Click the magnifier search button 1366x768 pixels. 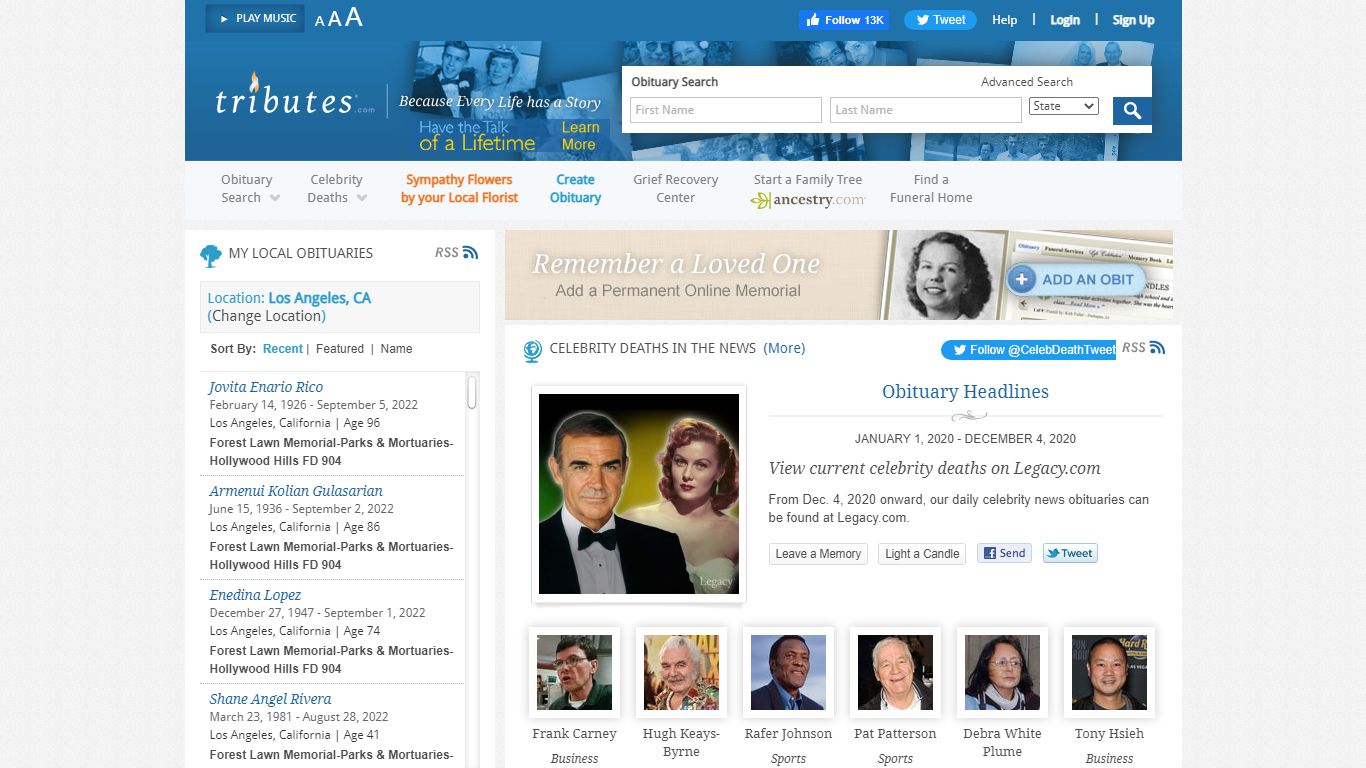(1132, 111)
